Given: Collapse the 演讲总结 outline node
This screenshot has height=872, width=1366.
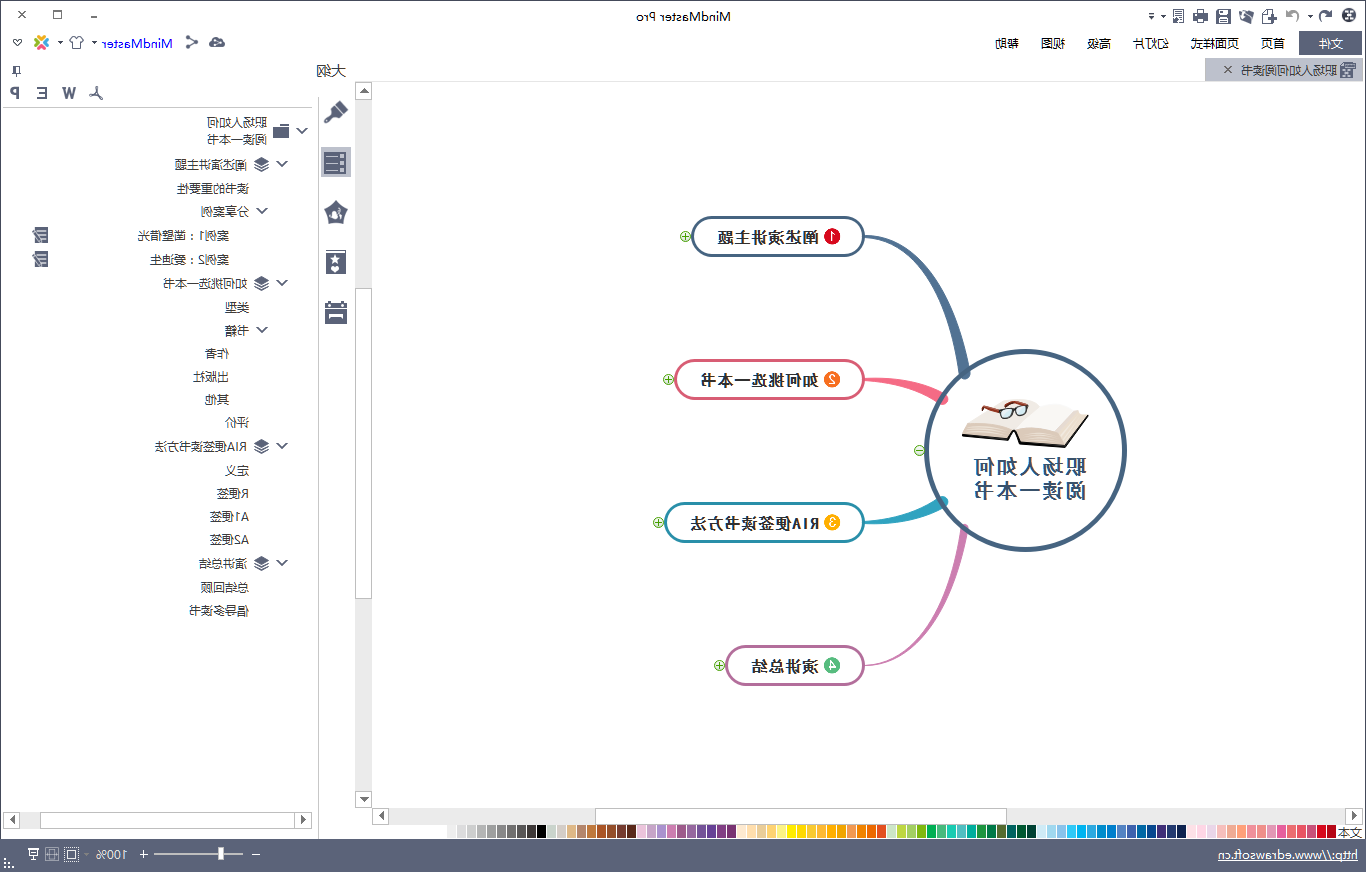Looking at the screenshot, I should click(x=282, y=563).
